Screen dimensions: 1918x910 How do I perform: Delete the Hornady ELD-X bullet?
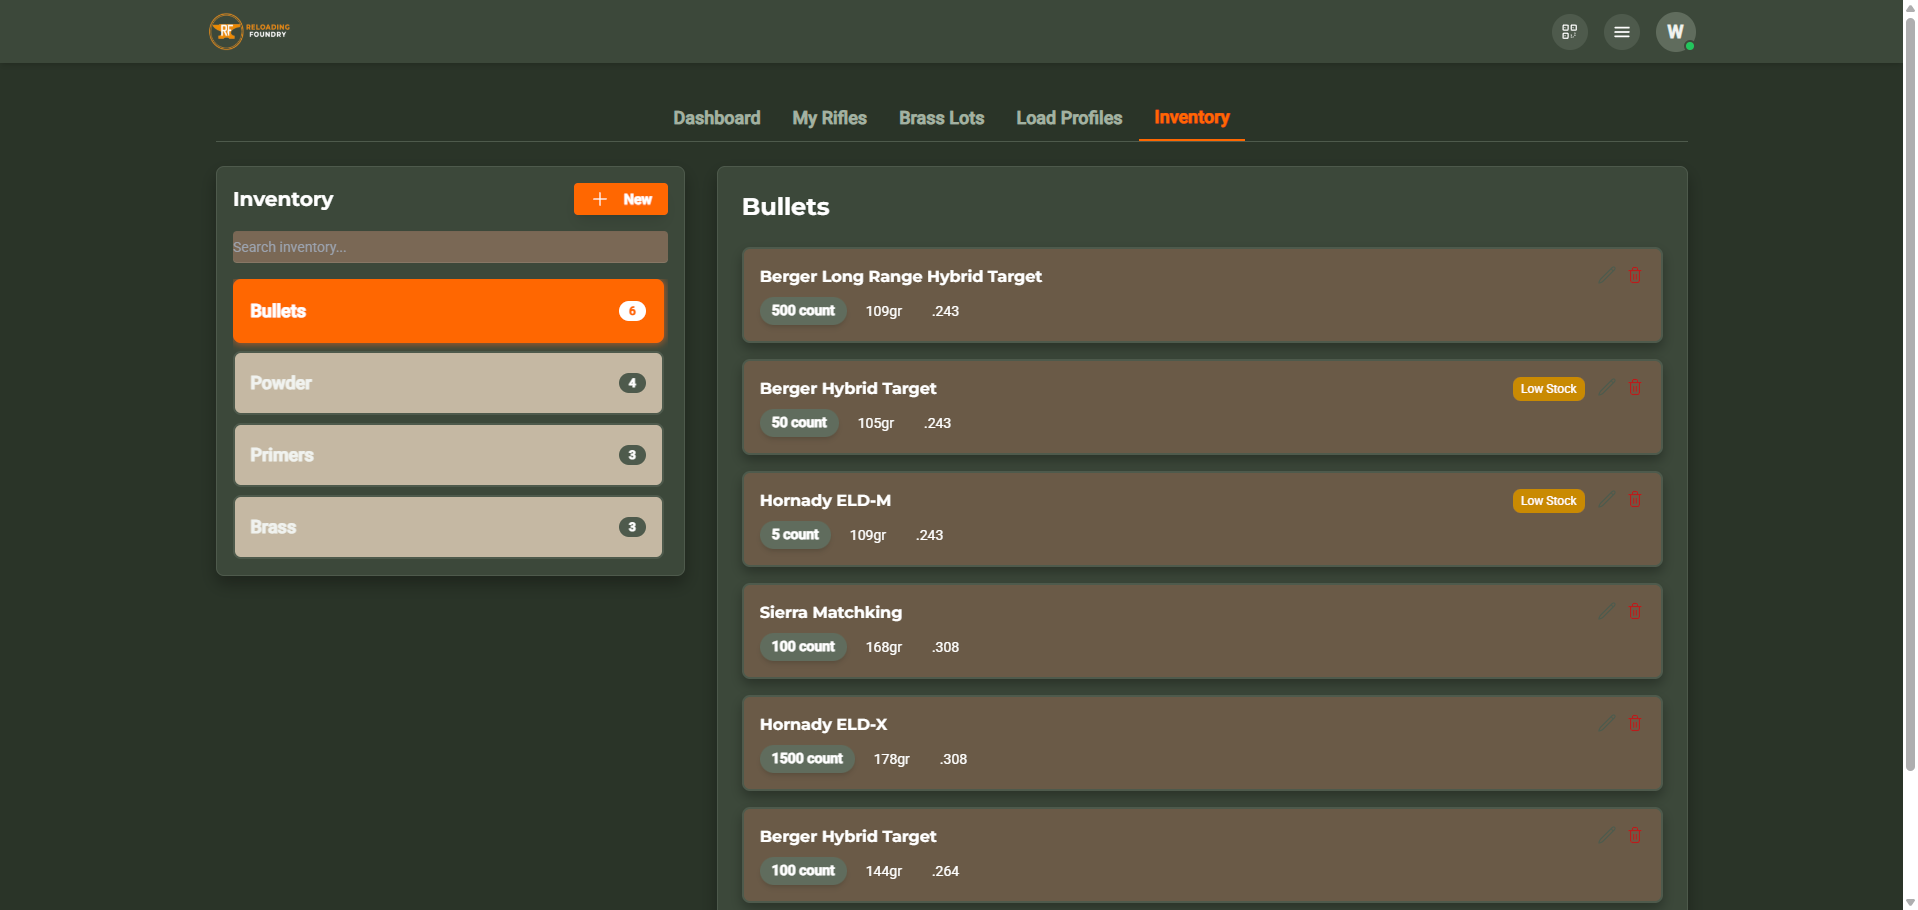click(x=1635, y=723)
